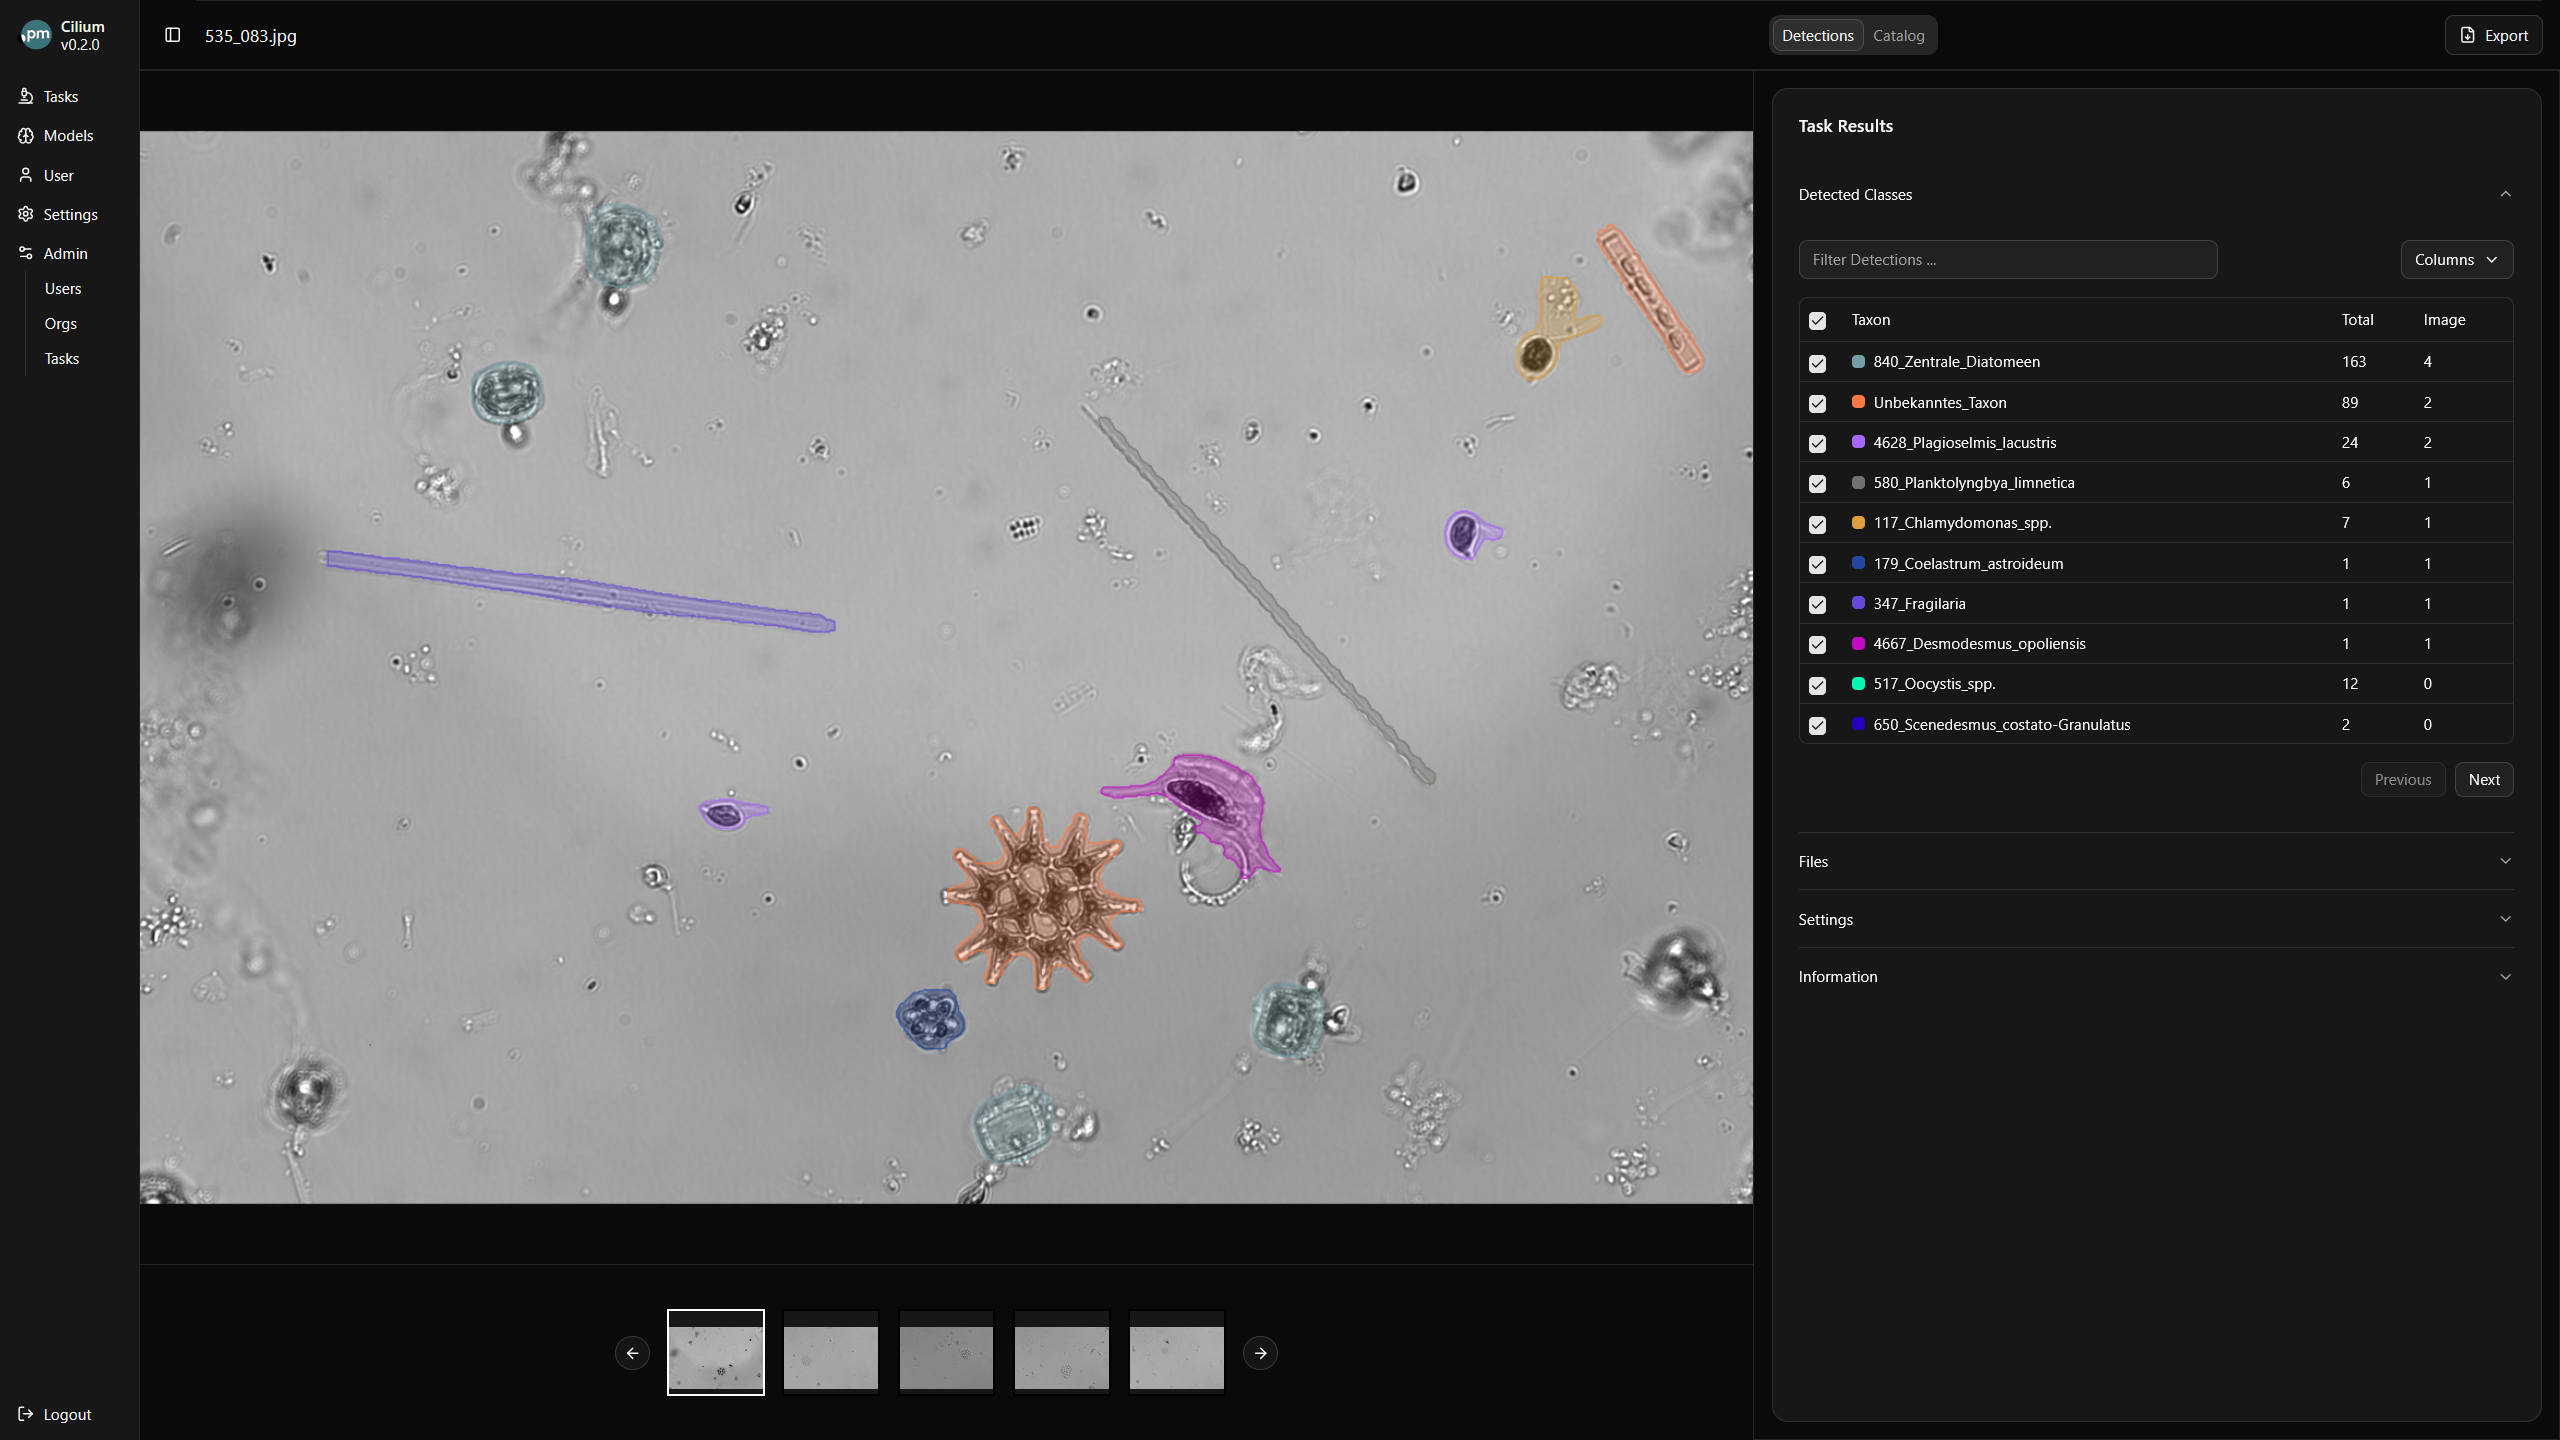The height and width of the screenshot is (1440, 2560).
Task: Click the Export button
Action: tap(2493, 36)
